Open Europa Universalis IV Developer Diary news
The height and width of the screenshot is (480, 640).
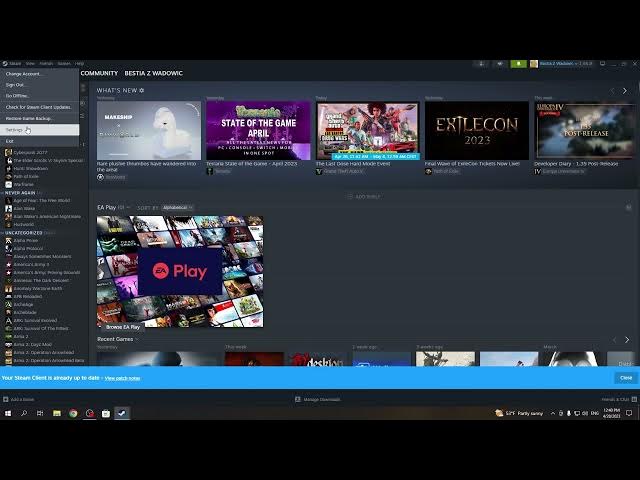pos(586,131)
